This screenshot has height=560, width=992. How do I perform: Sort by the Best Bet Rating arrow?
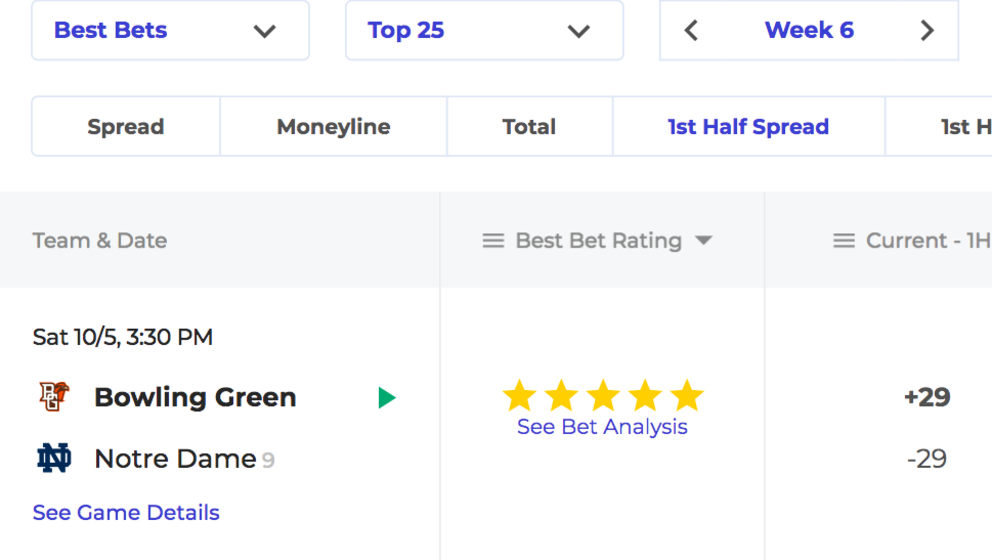click(x=704, y=240)
